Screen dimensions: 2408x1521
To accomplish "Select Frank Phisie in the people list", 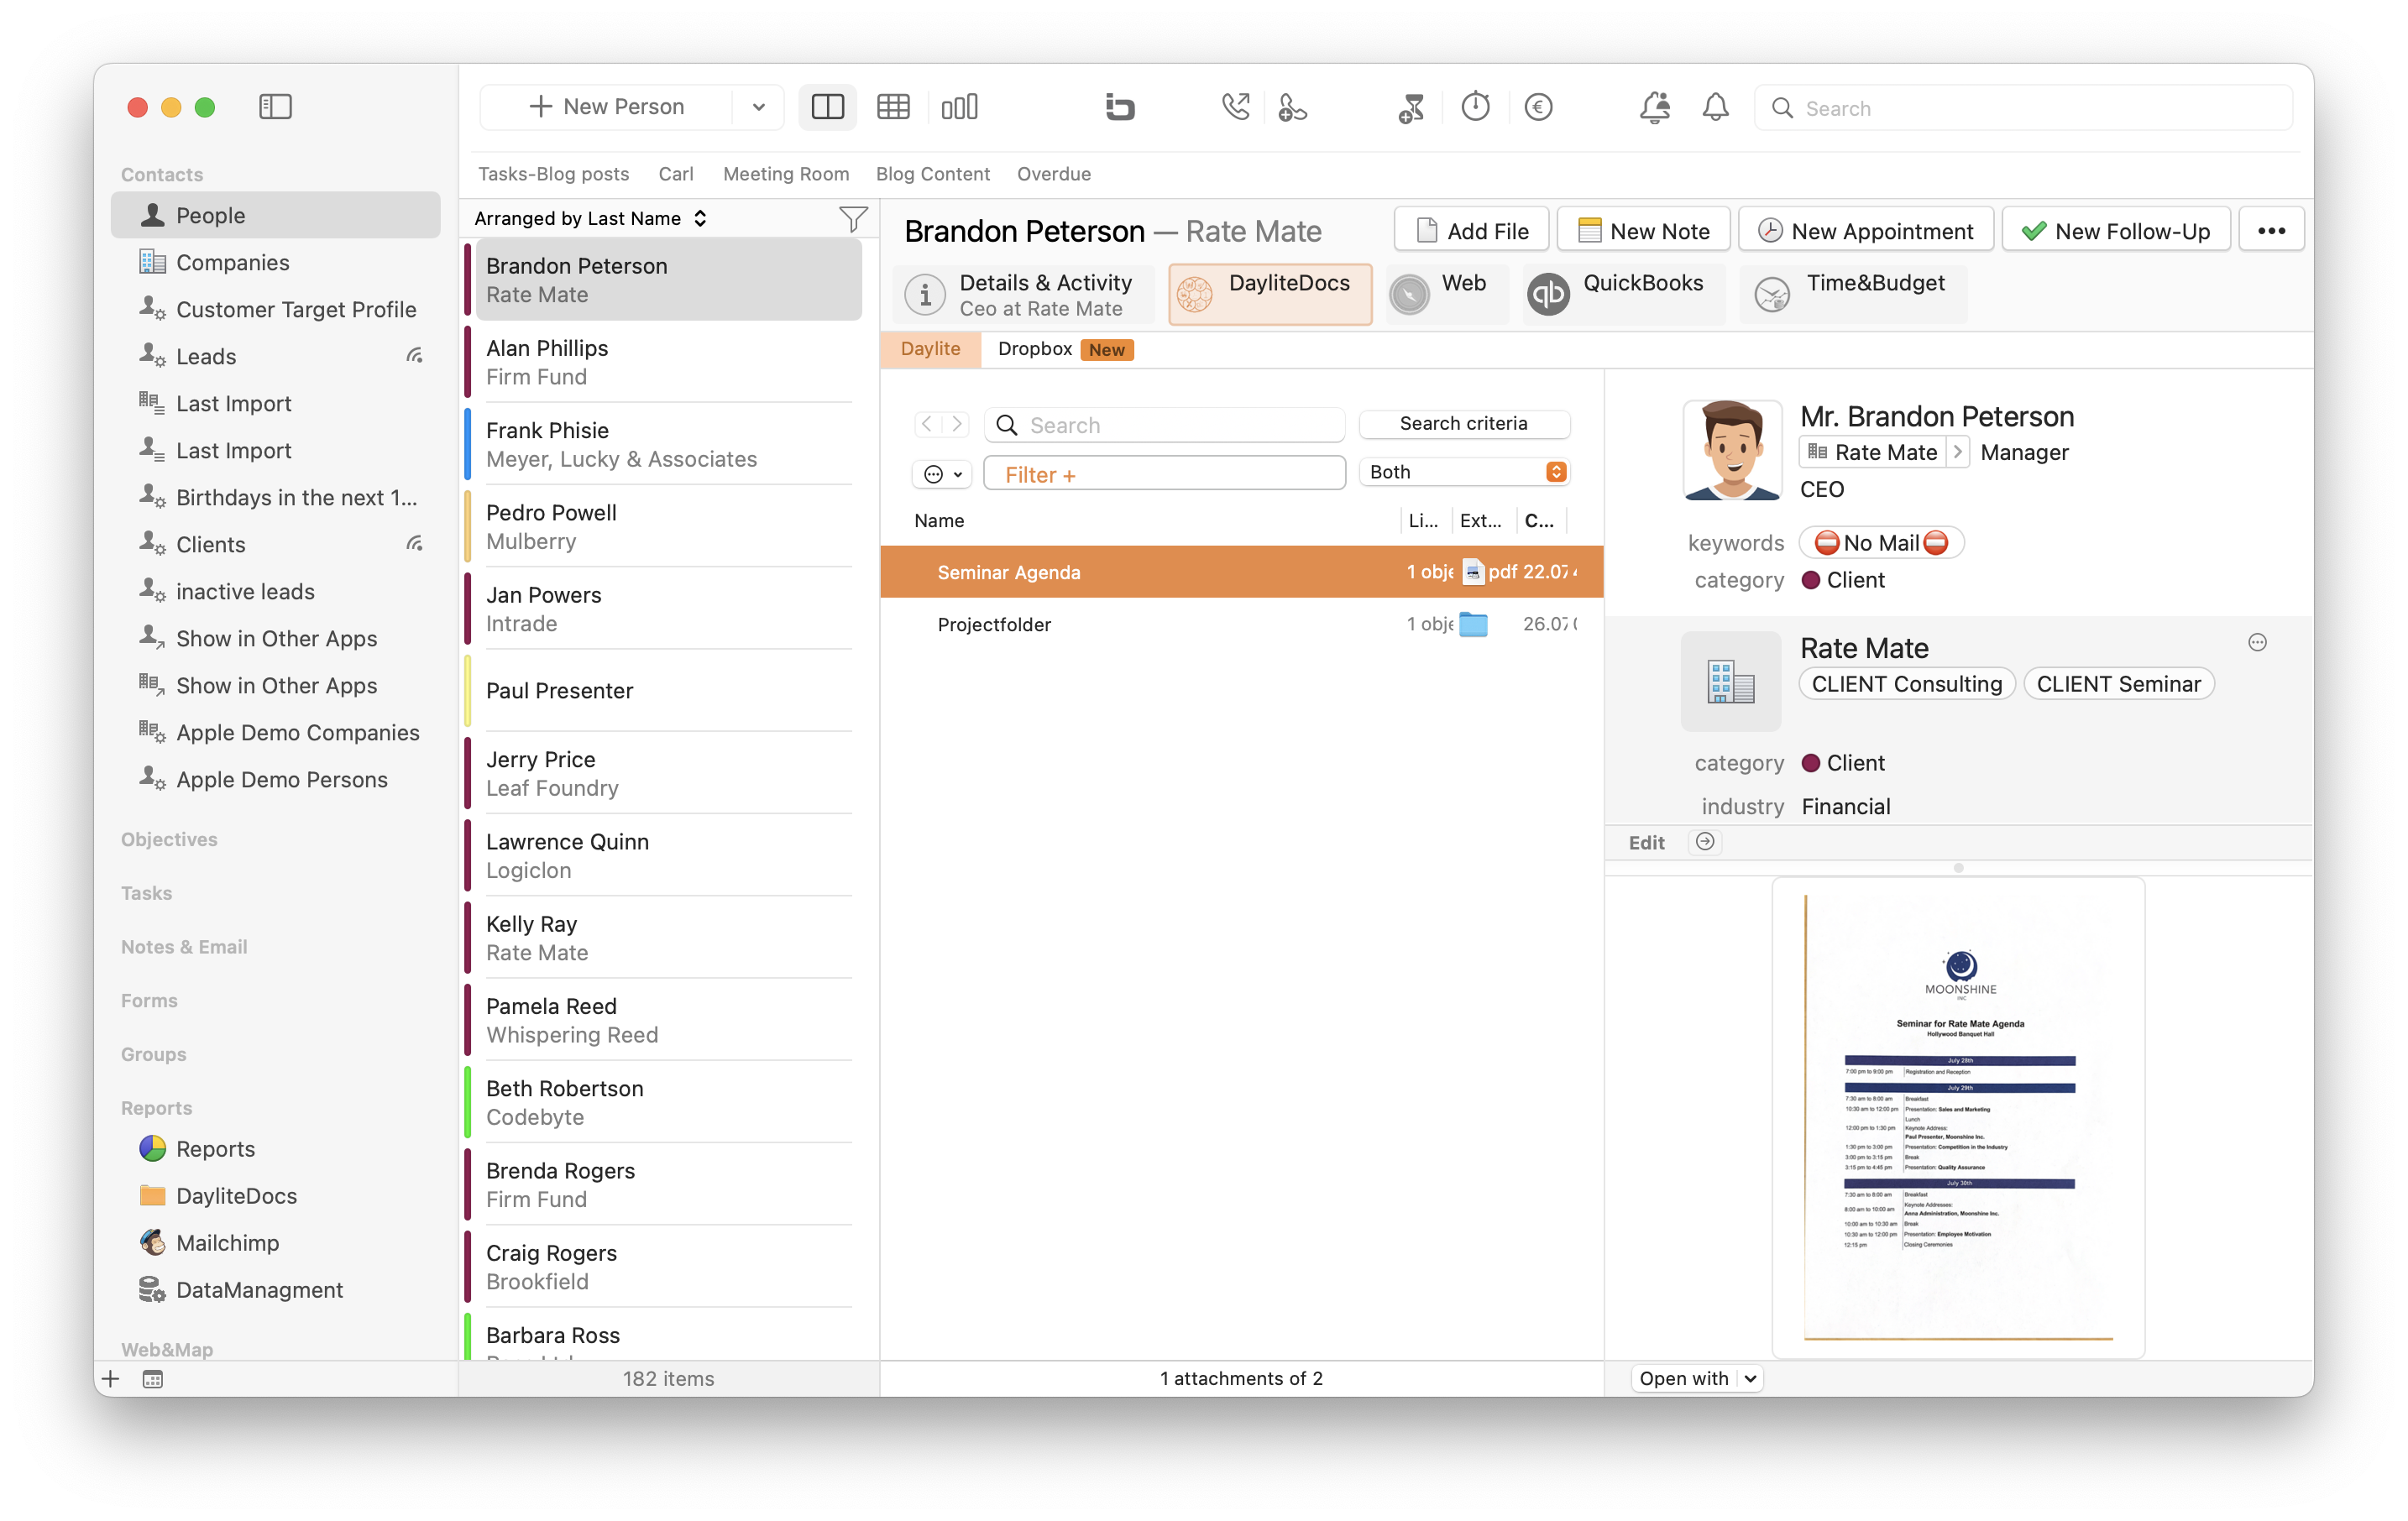I will point(668,444).
